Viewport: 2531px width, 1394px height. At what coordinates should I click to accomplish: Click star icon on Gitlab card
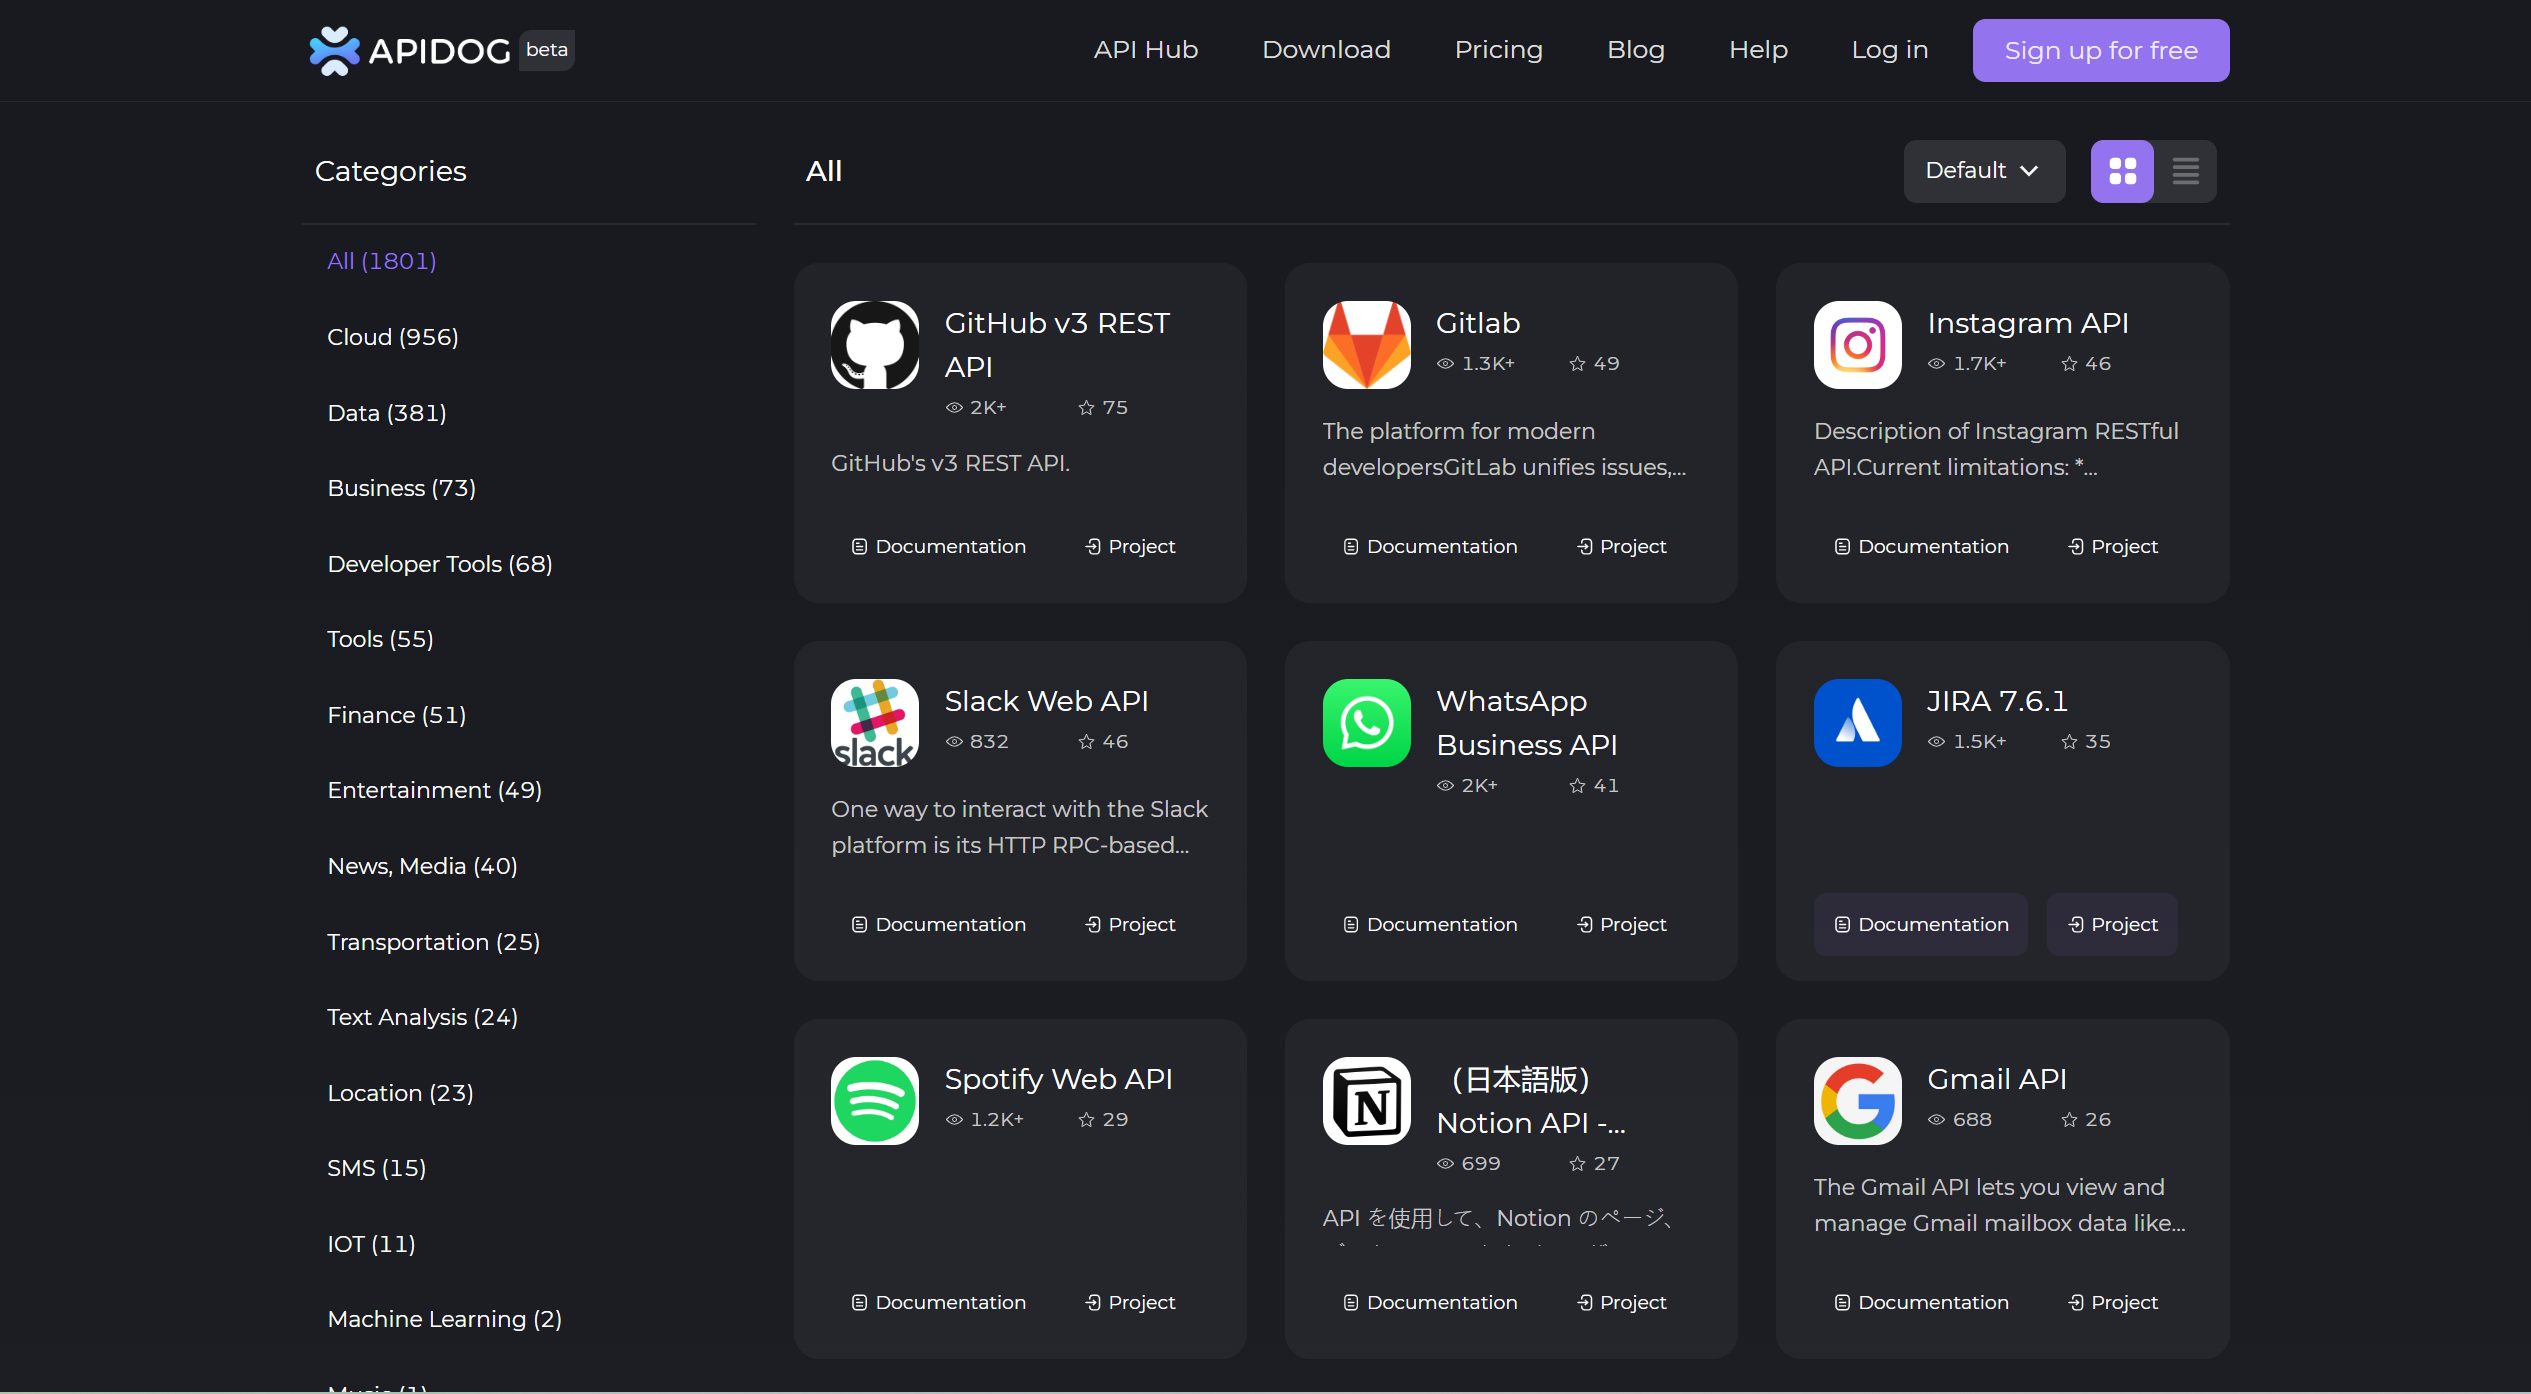pos(1577,364)
